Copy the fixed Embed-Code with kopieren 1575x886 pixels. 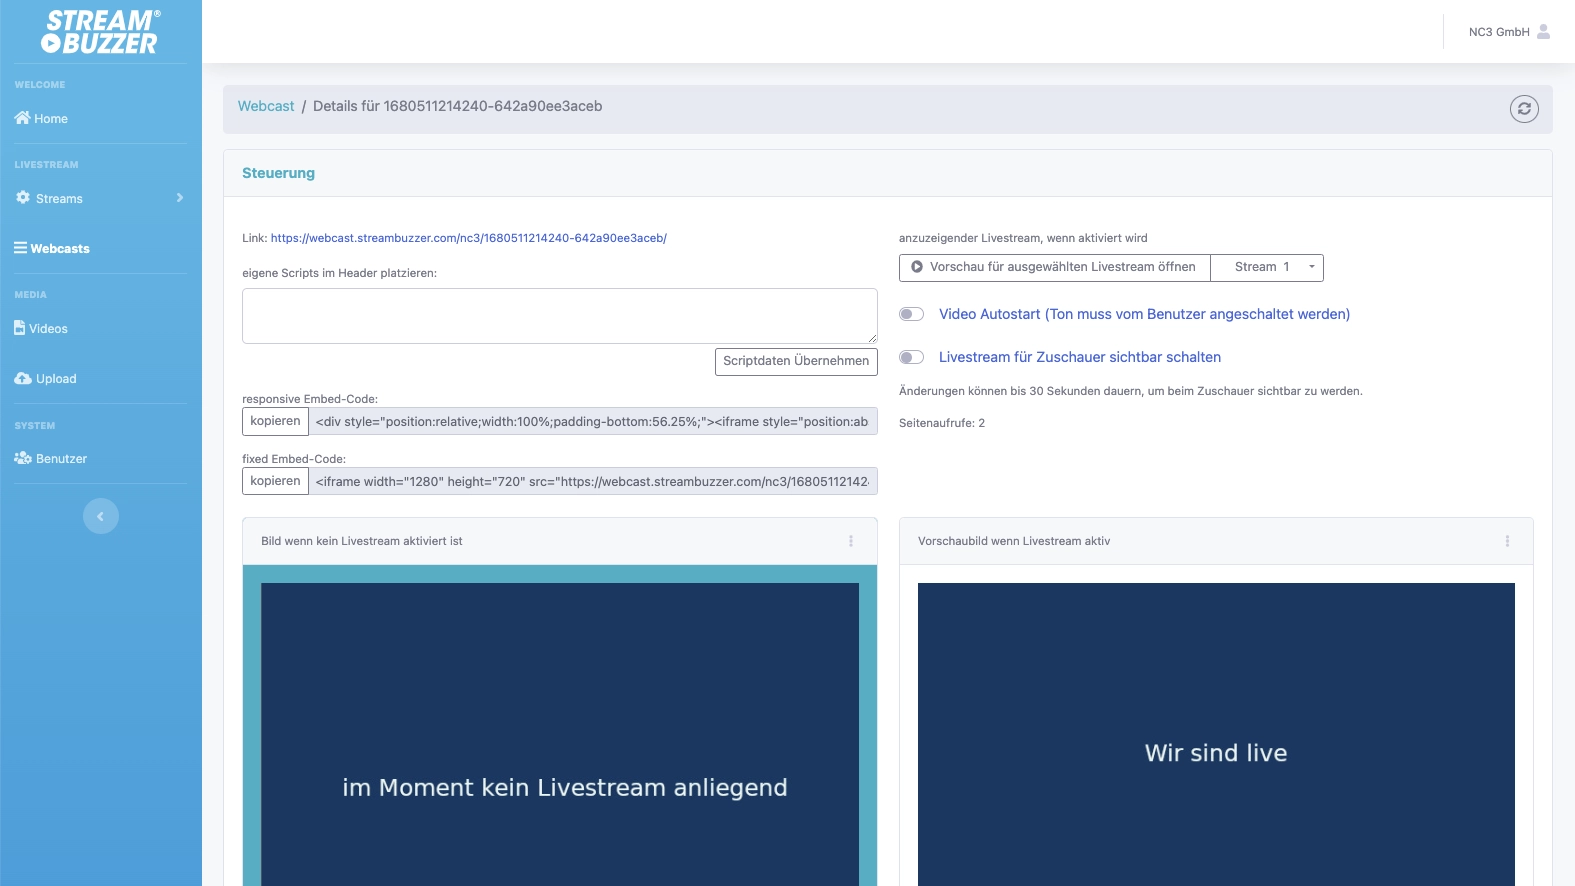(275, 481)
